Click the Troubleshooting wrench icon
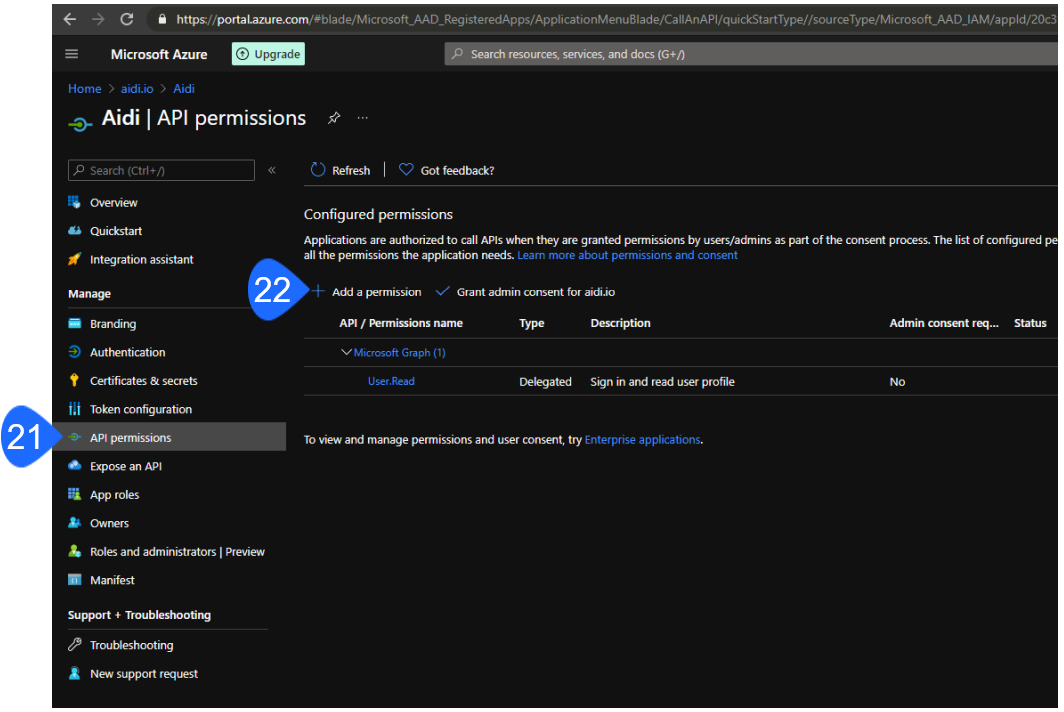Viewport: 1064px width, 712px height. (x=75, y=645)
